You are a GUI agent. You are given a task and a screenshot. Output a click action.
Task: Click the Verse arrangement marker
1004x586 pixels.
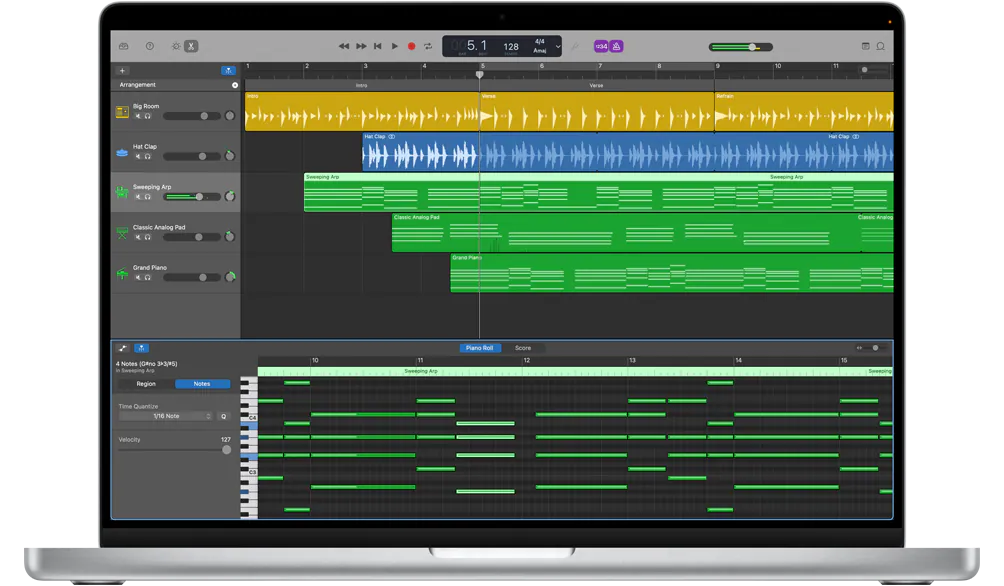click(597, 85)
